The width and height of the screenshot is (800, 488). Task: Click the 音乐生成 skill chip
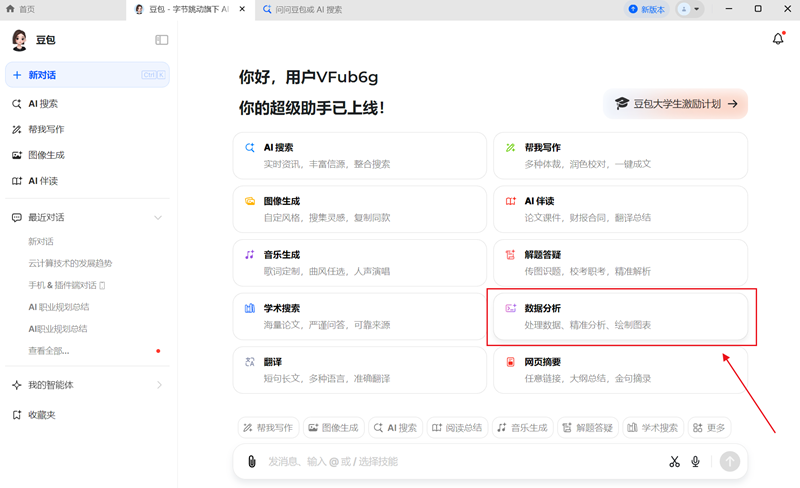(x=522, y=428)
